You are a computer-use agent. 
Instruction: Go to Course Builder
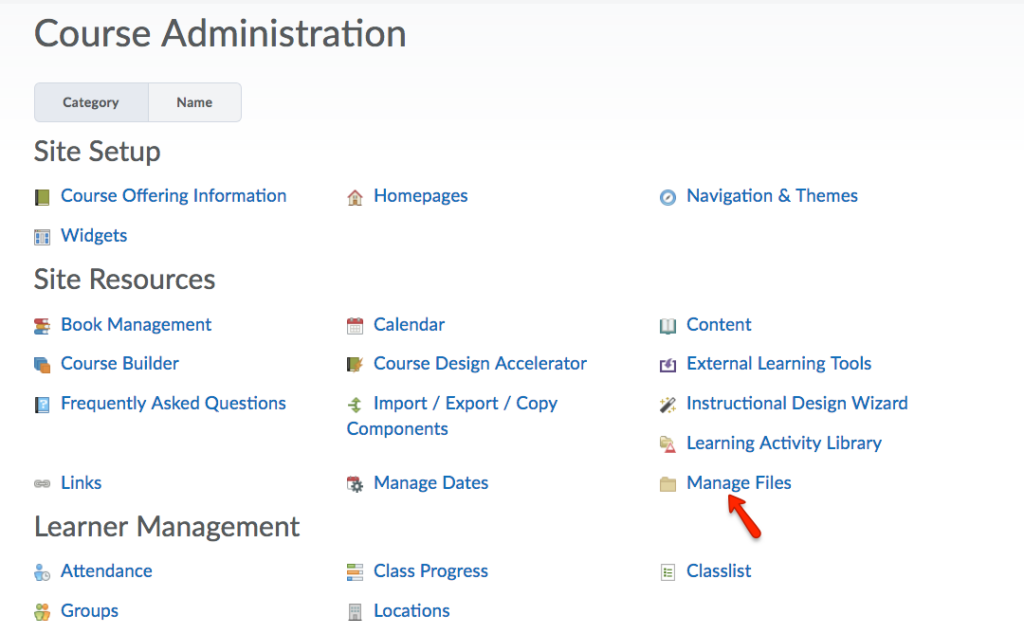click(x=120, y=364)
